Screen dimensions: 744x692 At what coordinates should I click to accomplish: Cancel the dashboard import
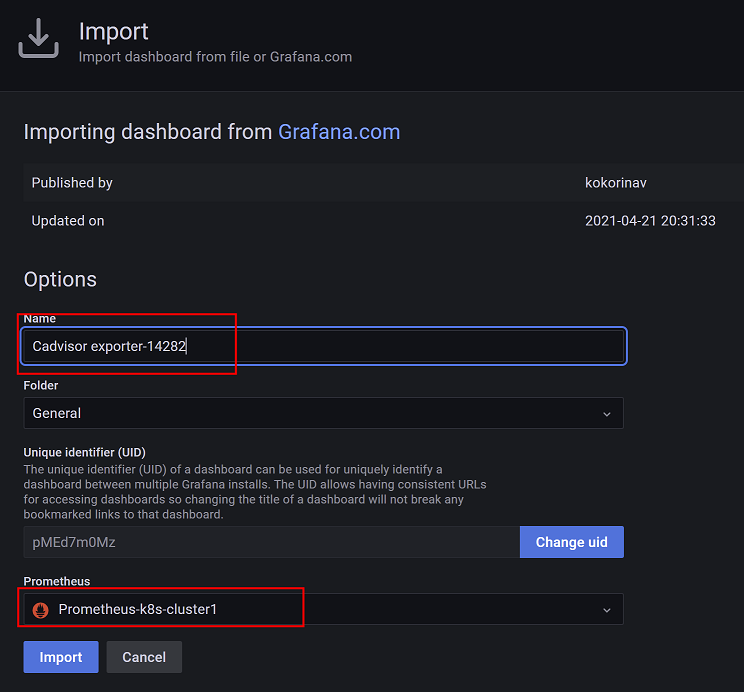(x=144, y=657)
